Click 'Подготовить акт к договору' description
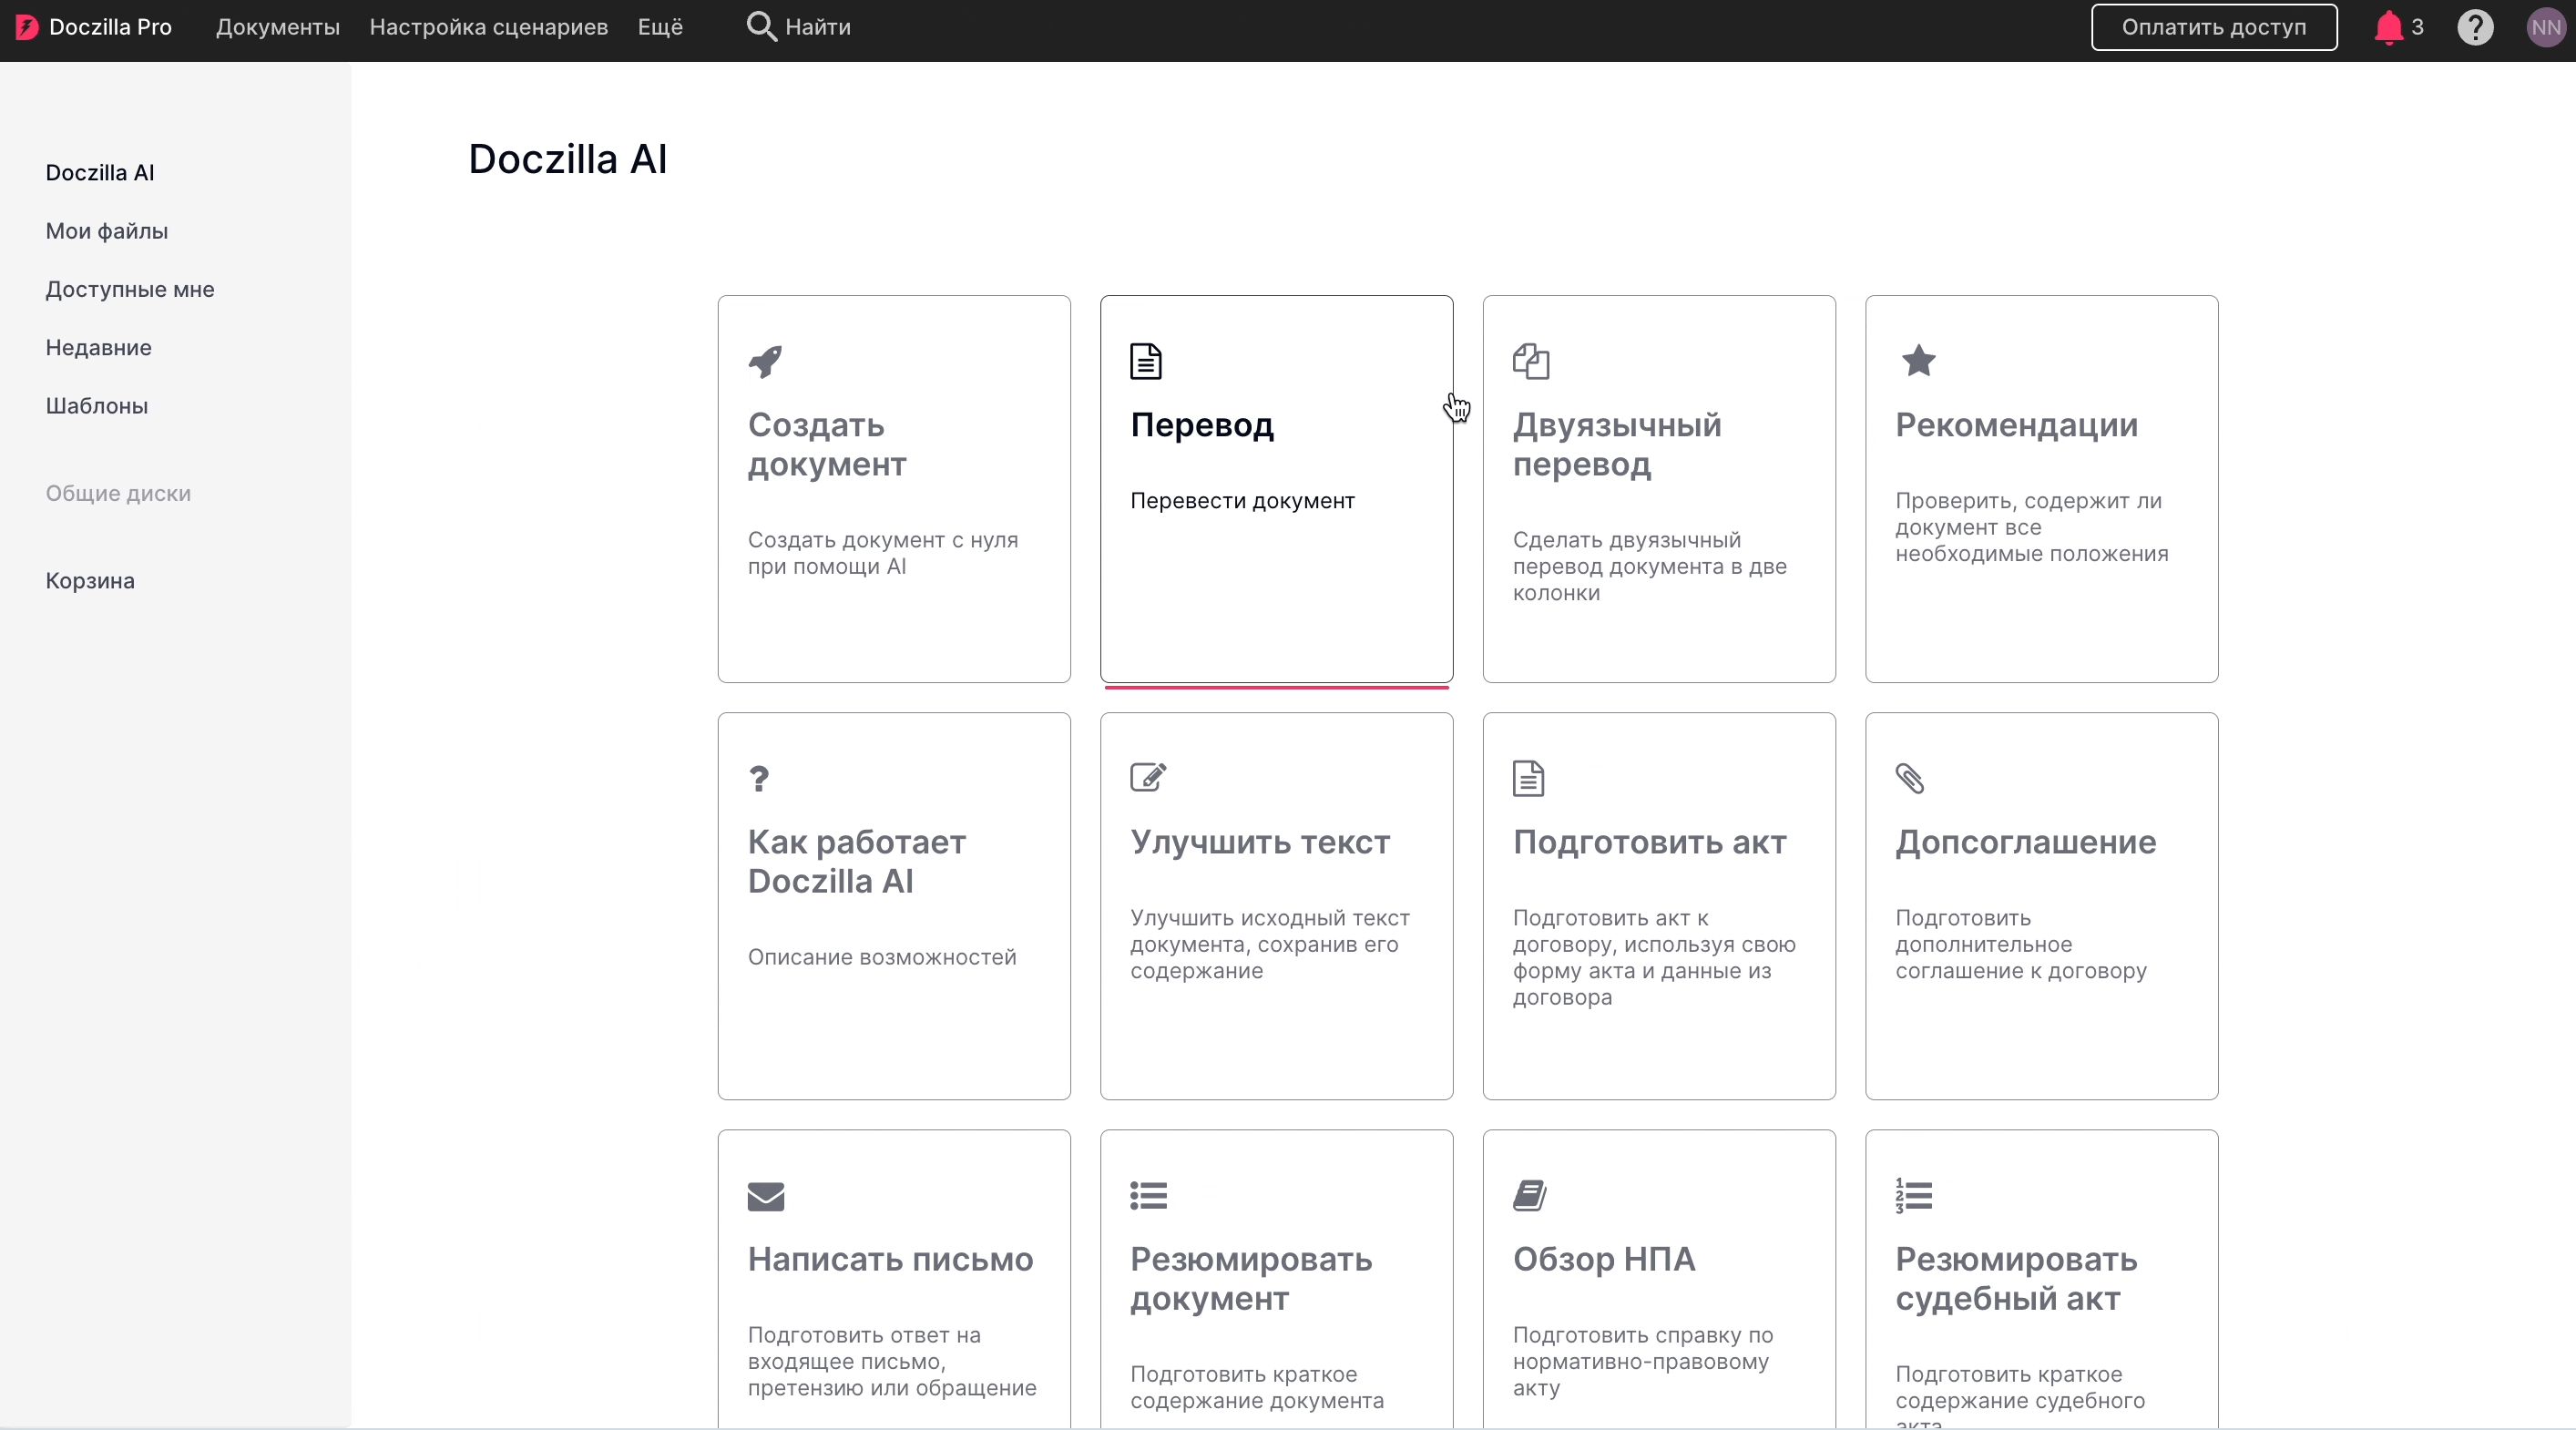 [x=1654, y=957]
